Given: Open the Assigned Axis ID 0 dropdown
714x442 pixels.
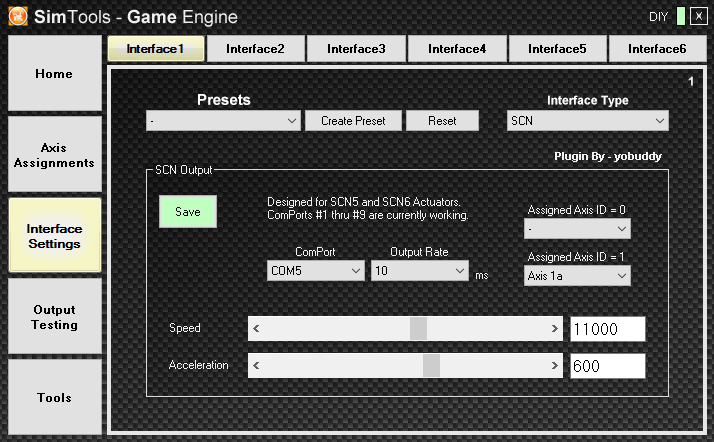Looking at the screenshot, I should tap(577, 229).
